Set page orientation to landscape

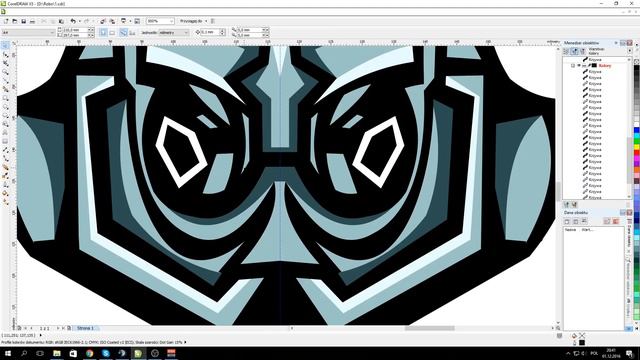point(112,32)
